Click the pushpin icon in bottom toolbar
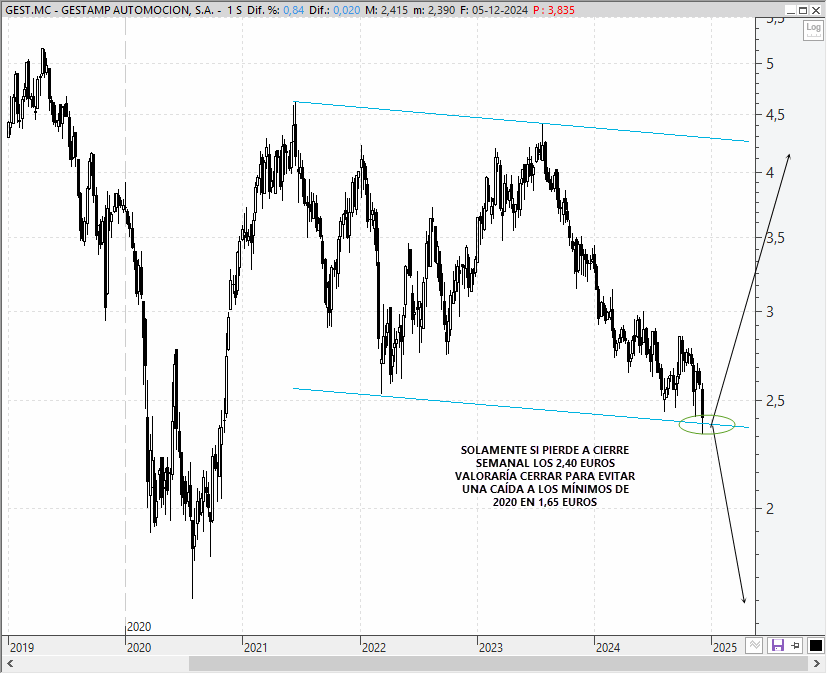 coord(795,646)
